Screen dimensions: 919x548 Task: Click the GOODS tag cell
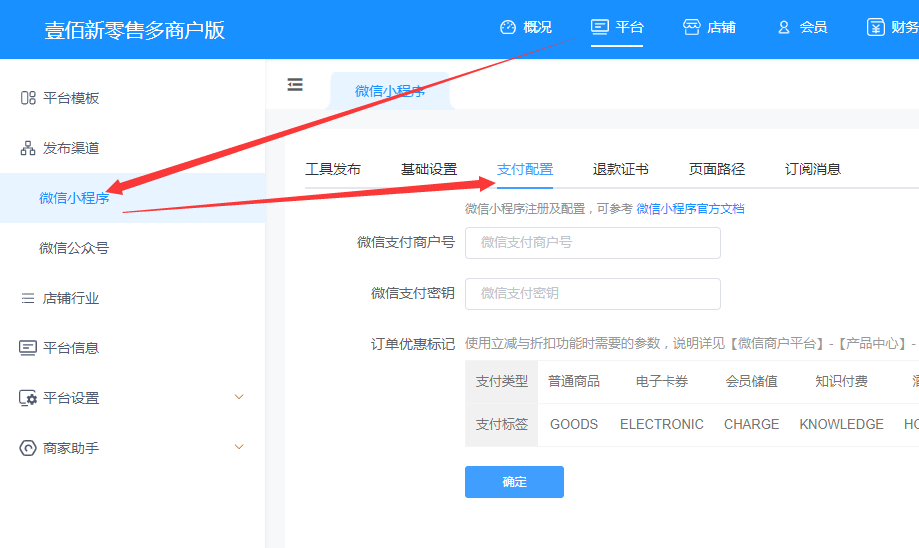(x=574, y=424)
